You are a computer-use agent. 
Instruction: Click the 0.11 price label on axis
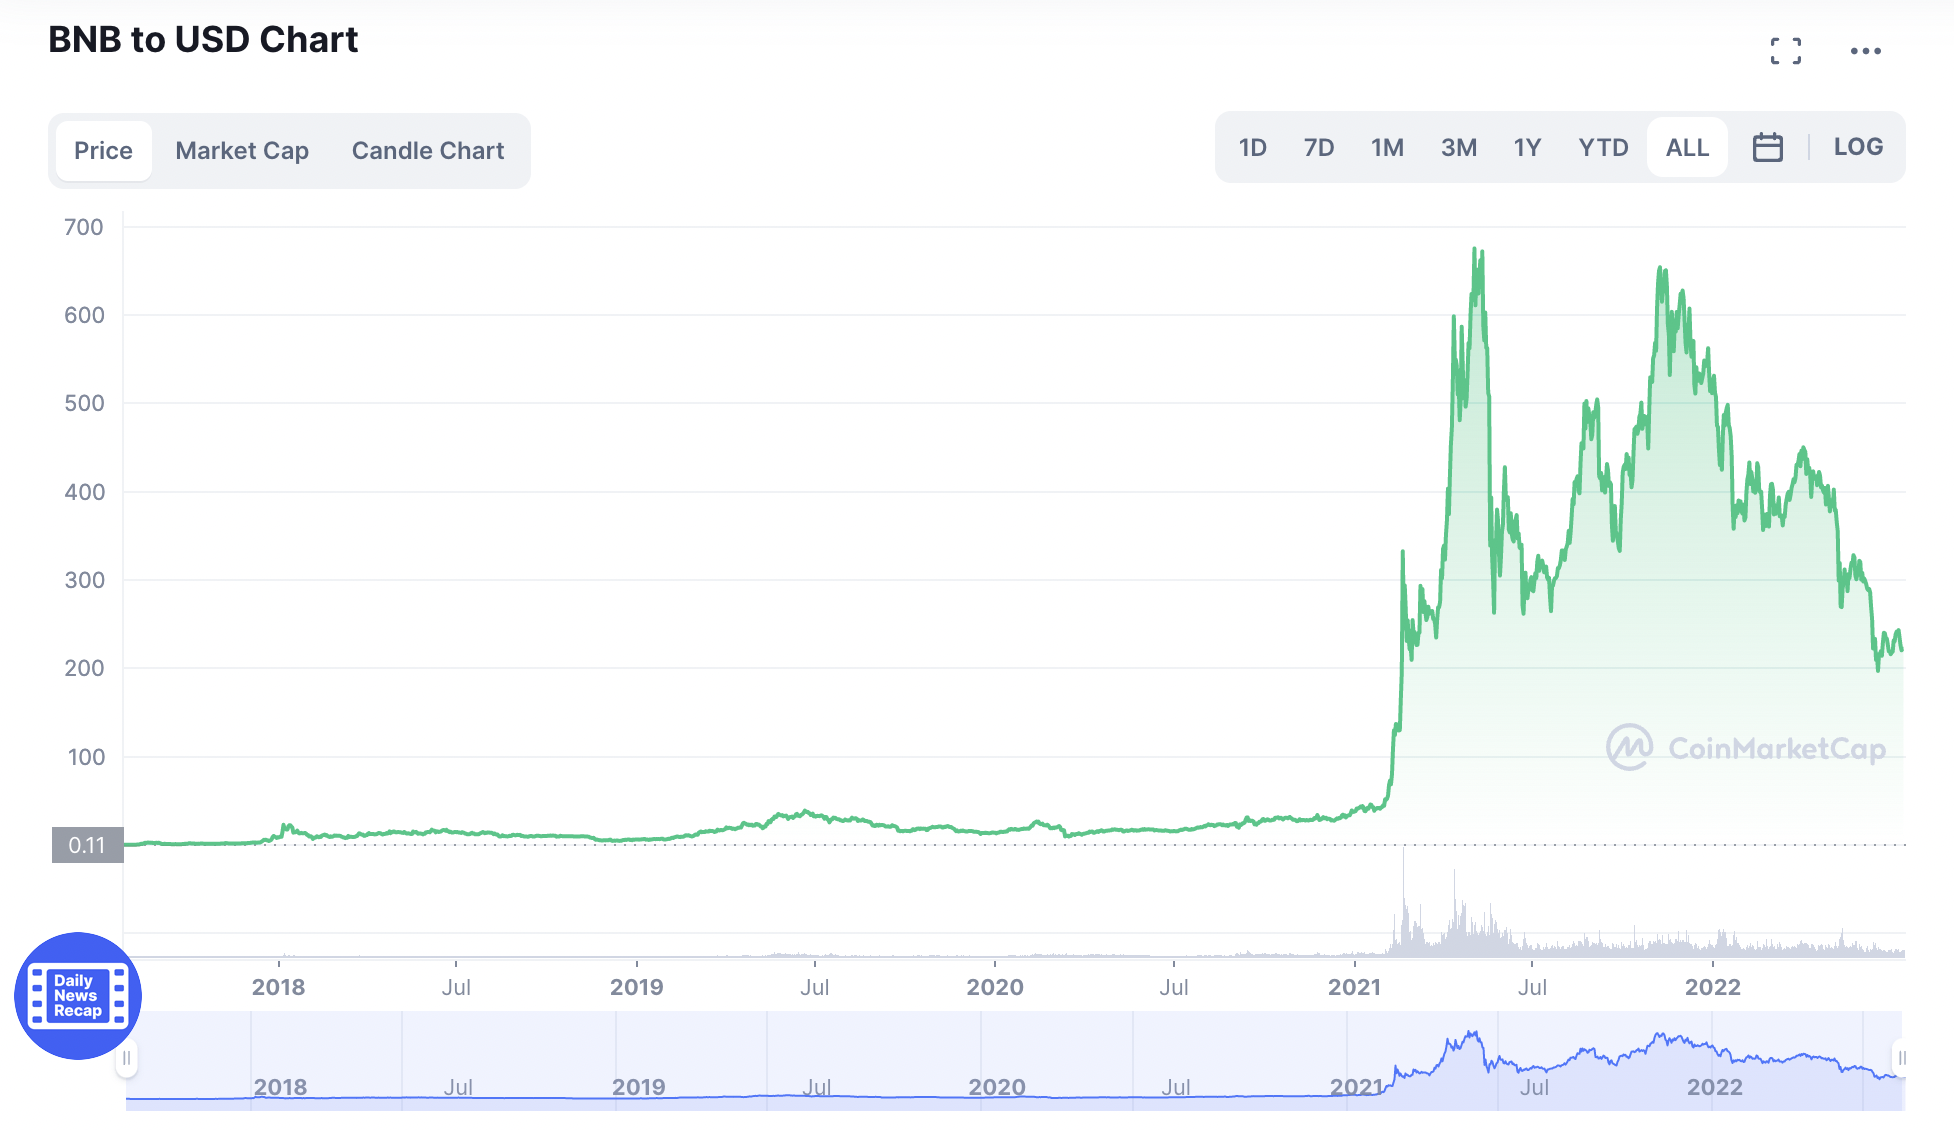coord(87,845)
